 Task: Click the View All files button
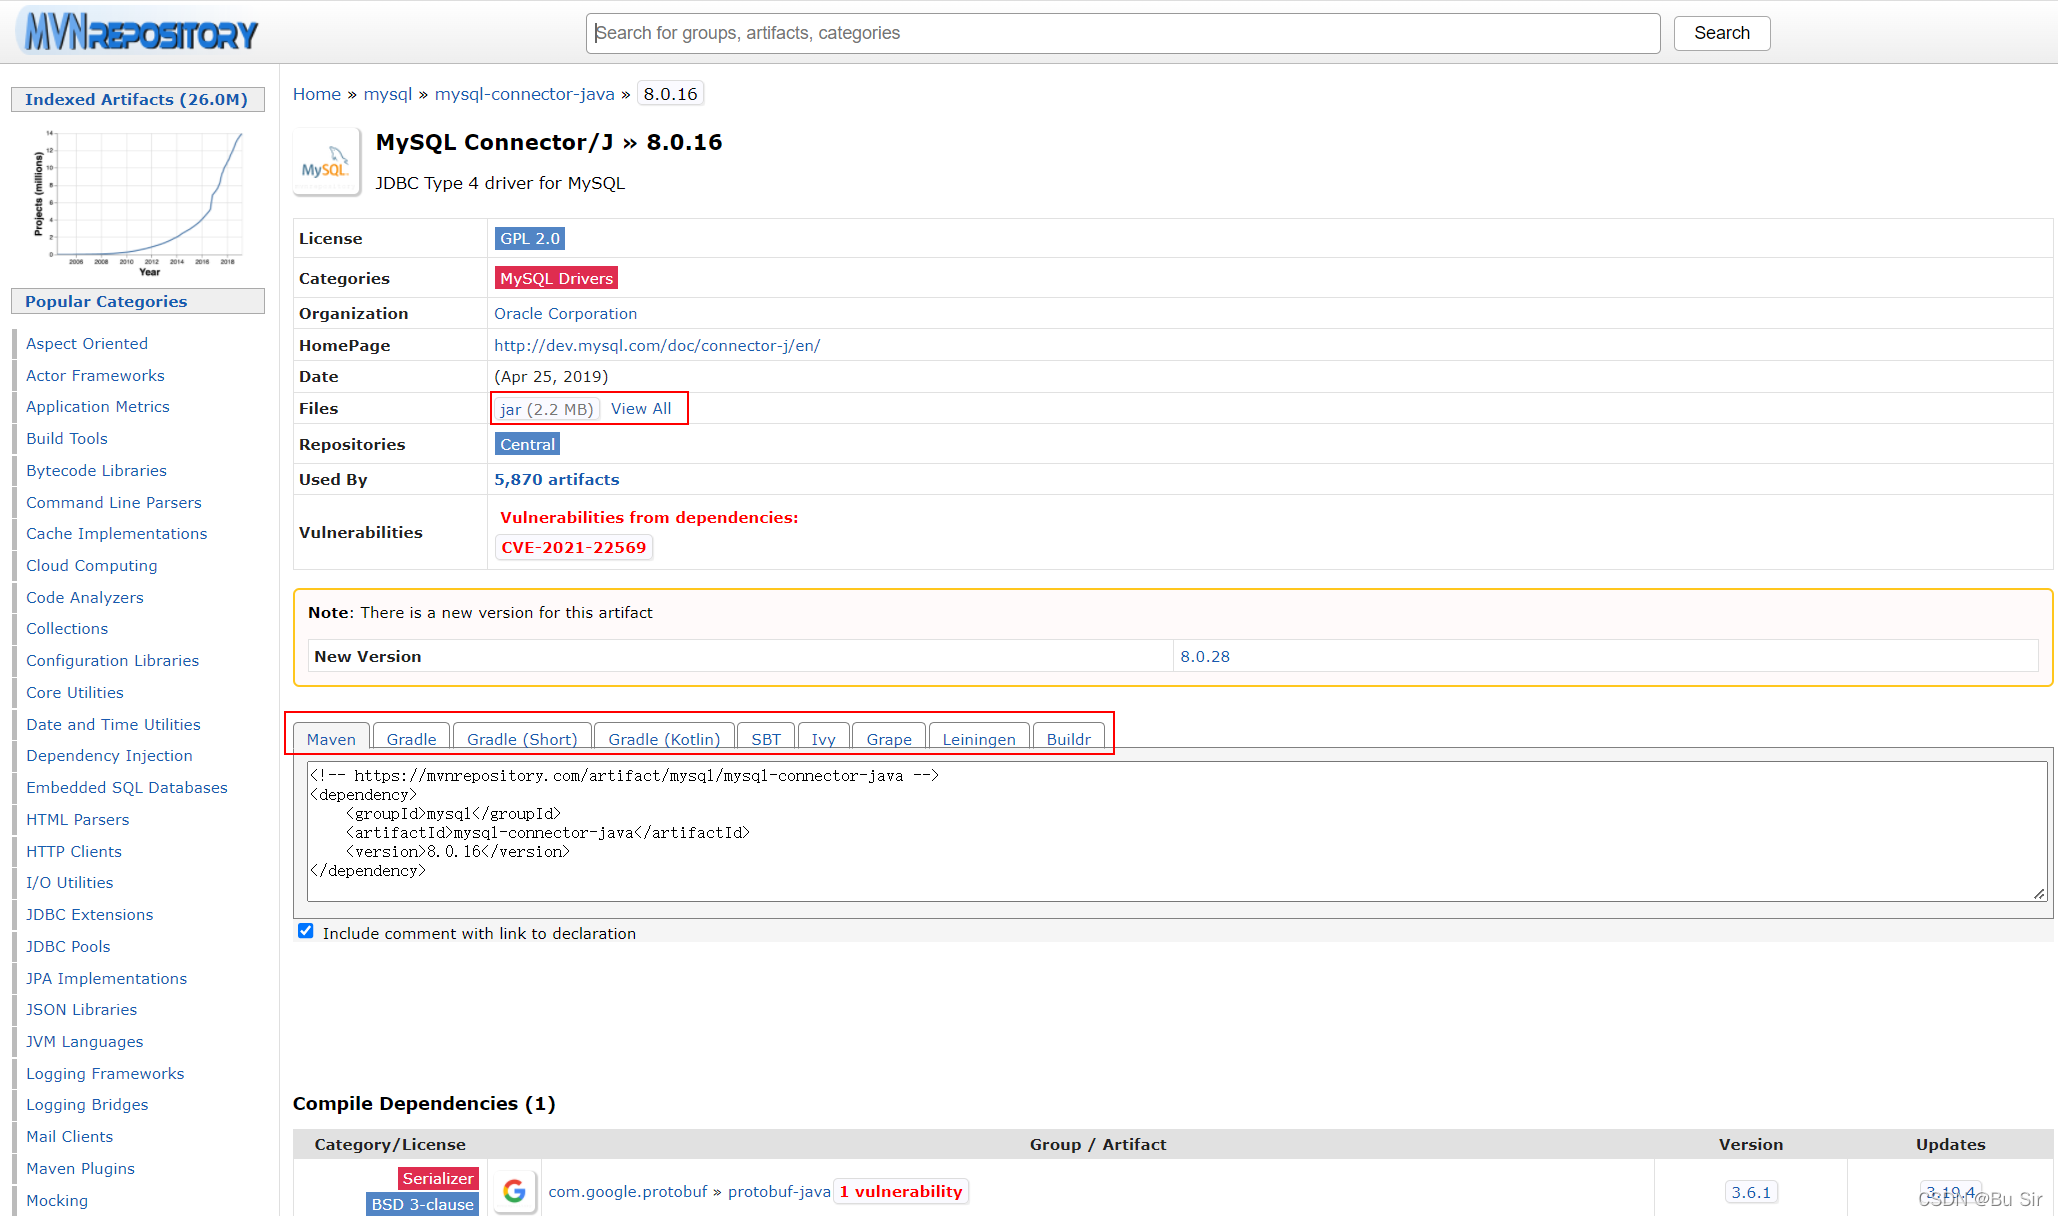click(x=640, y=408)
